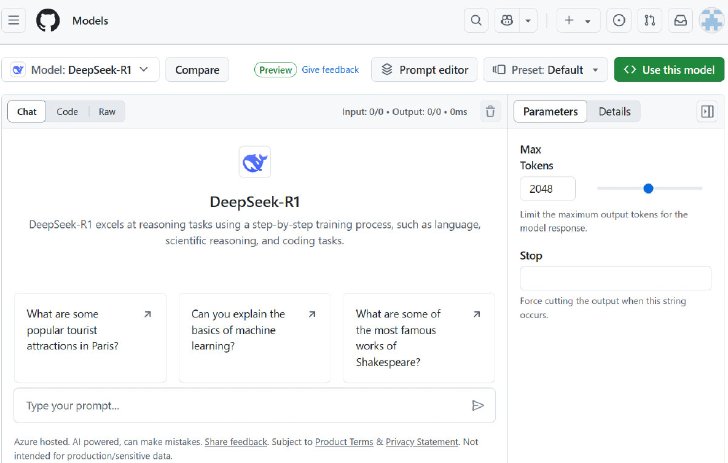Image resolution: width=728 pixels, height=463 pixels.
Task: Adjust the Max Tokens slider handle
Action: click(x=648, y=189)
